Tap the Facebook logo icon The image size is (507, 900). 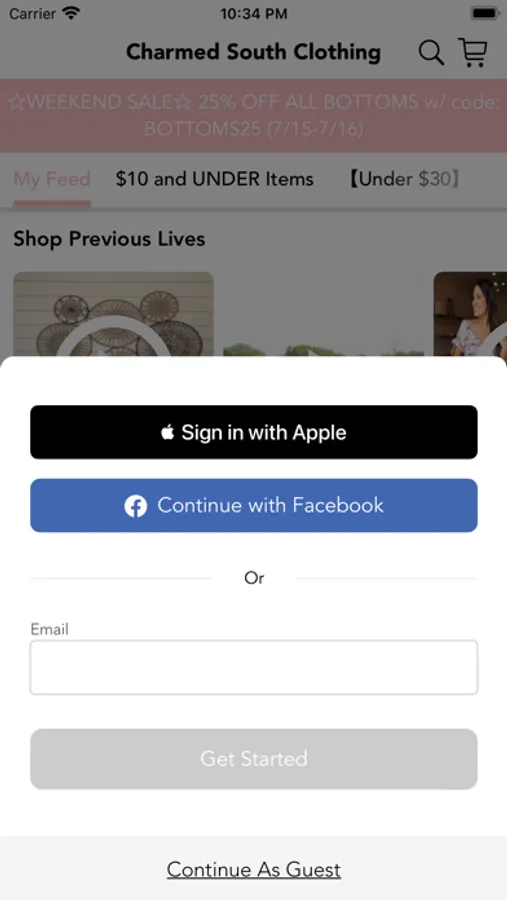136,506
